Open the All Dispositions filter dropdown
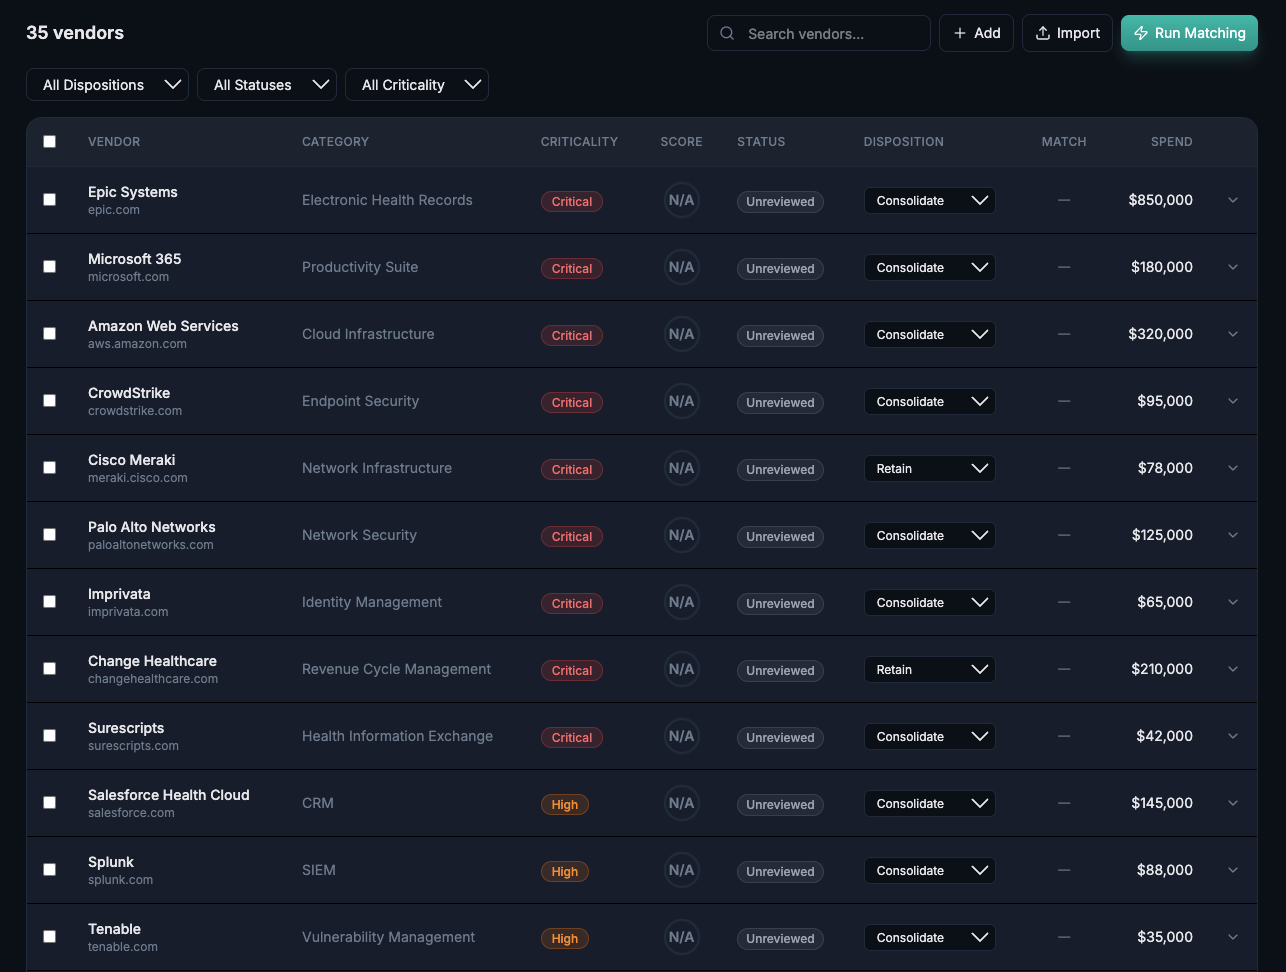 click(107, 84)
